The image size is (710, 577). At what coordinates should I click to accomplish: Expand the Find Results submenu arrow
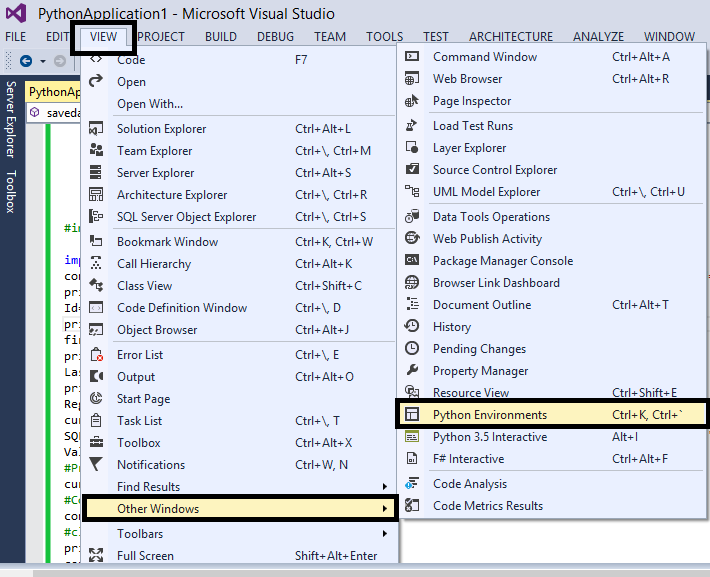click(385, 486)
